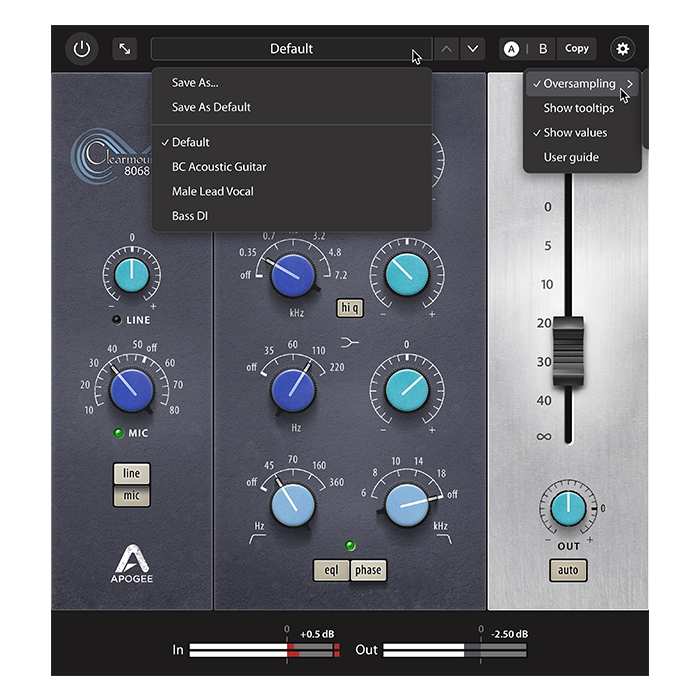Click the auto button under OUT

[568, 571]
